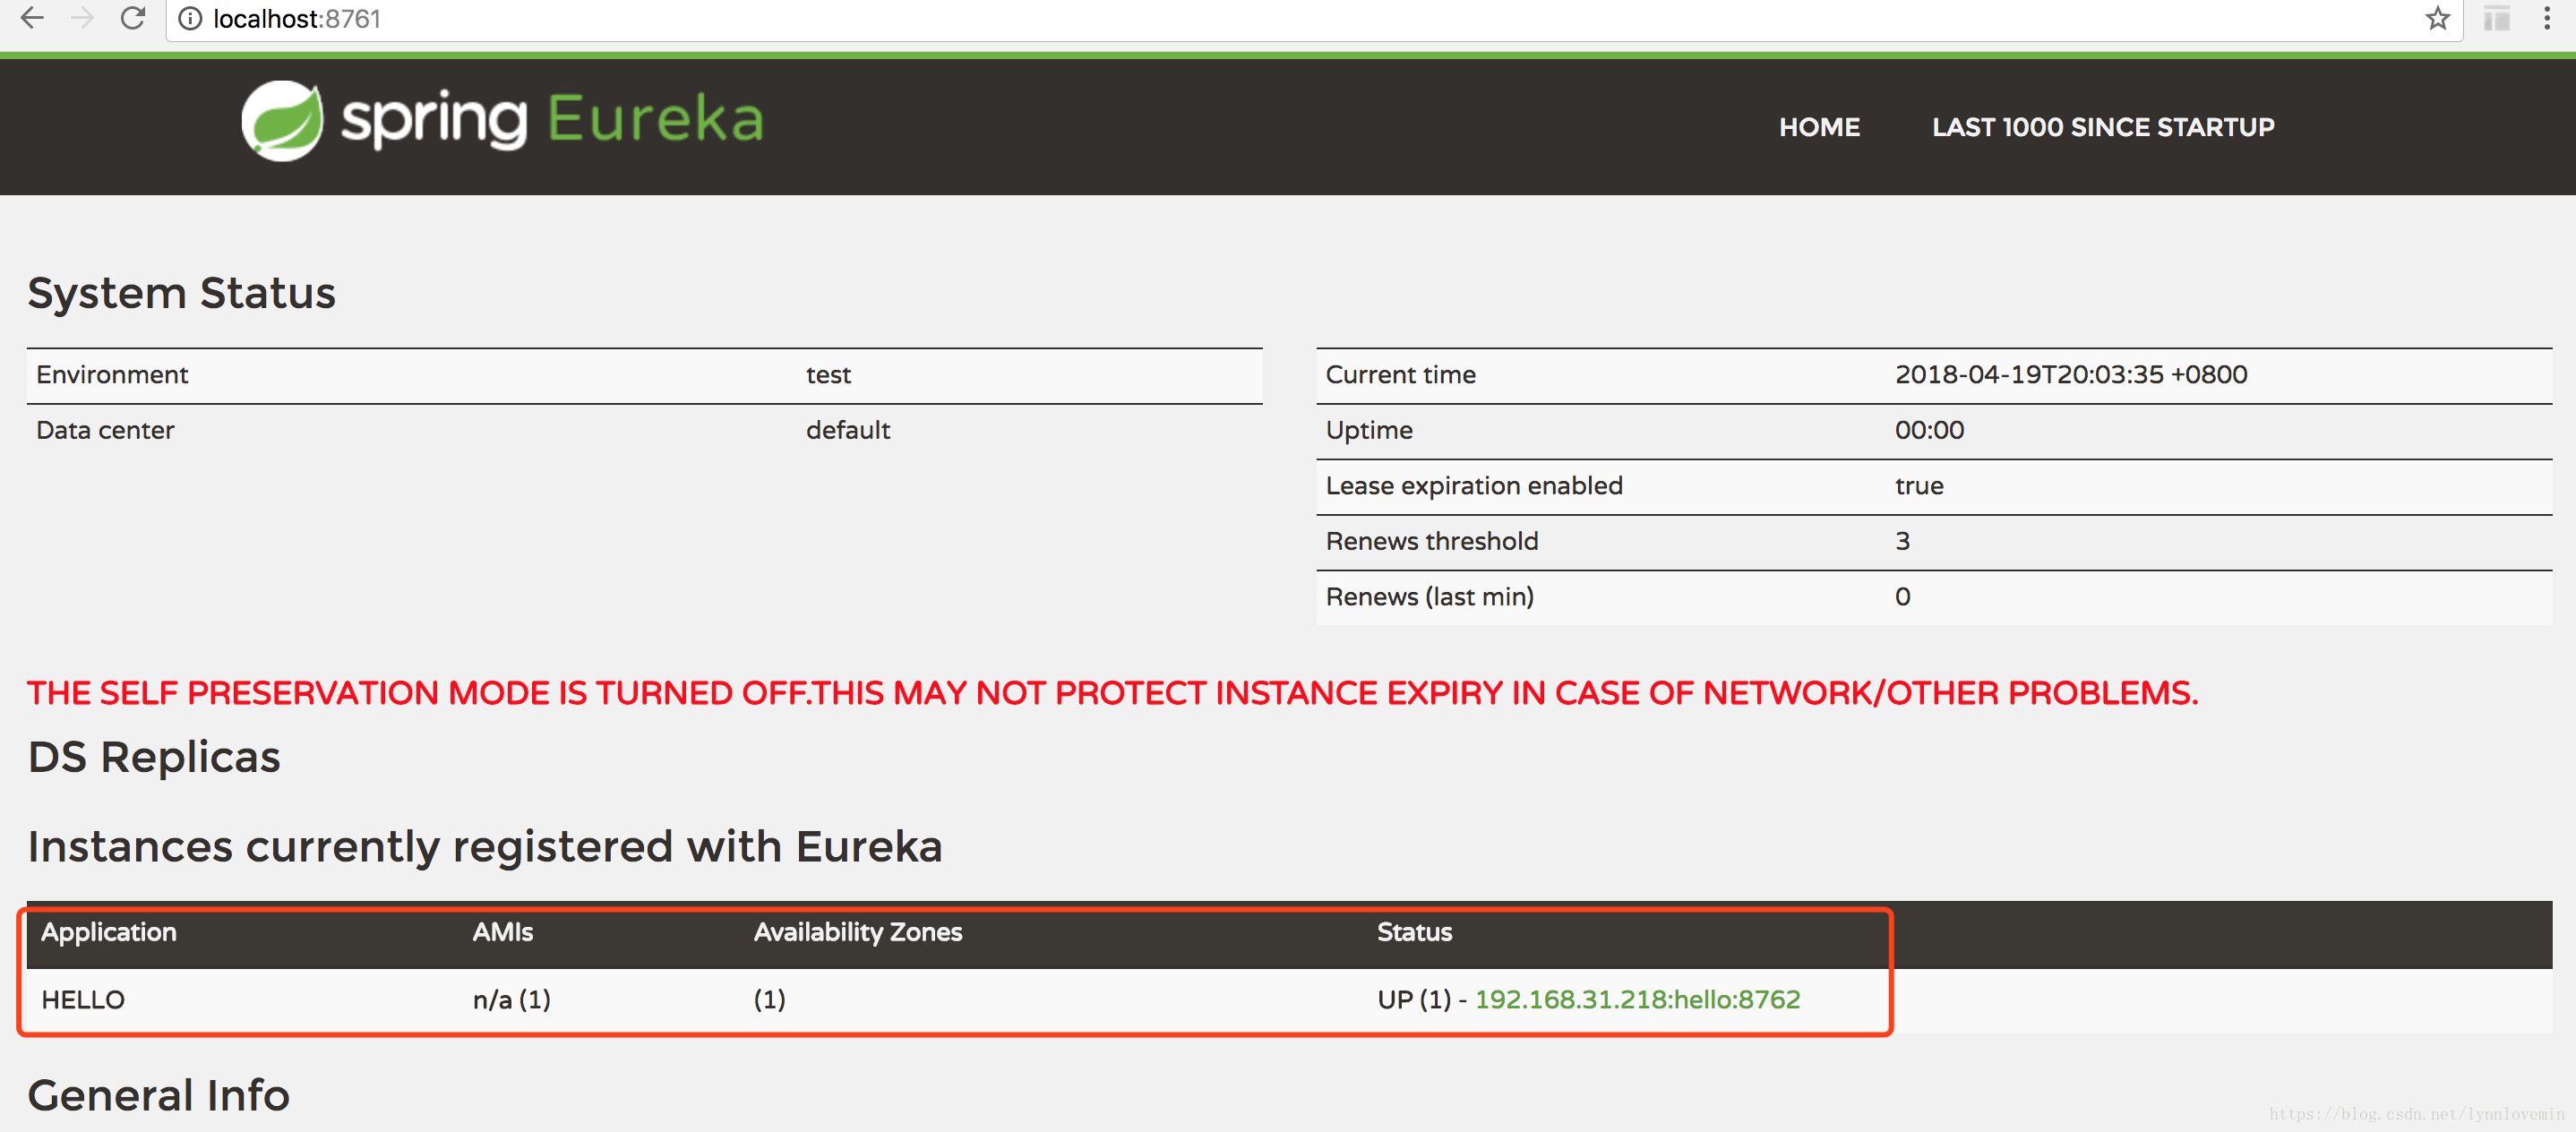Screen dimensions: 2576x1132
Task: Click the Spring leaf logo
Action: pyautogui.click(x=282, y=121)
